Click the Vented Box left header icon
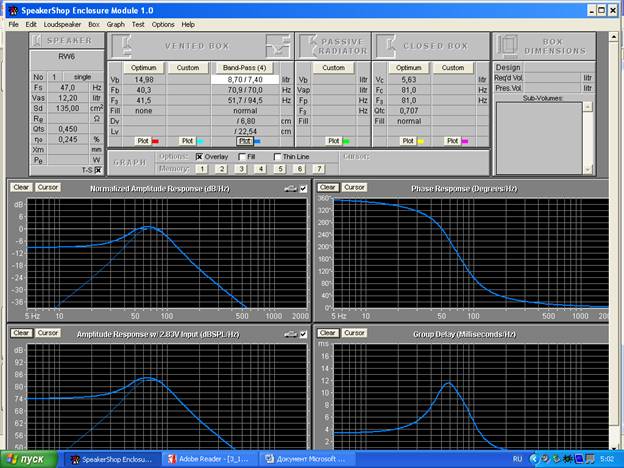Screen dimensions: 624x468 (x=121, y=46)
